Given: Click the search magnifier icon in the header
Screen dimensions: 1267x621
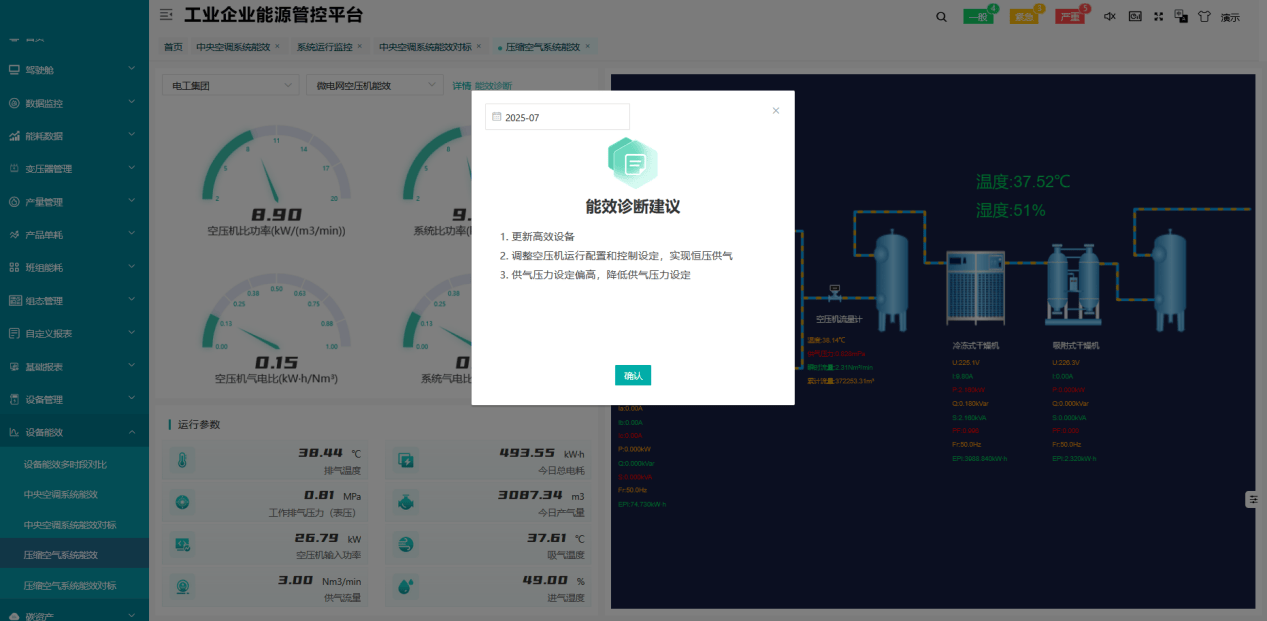Looking at the screenshot, I should pos(940,16).
